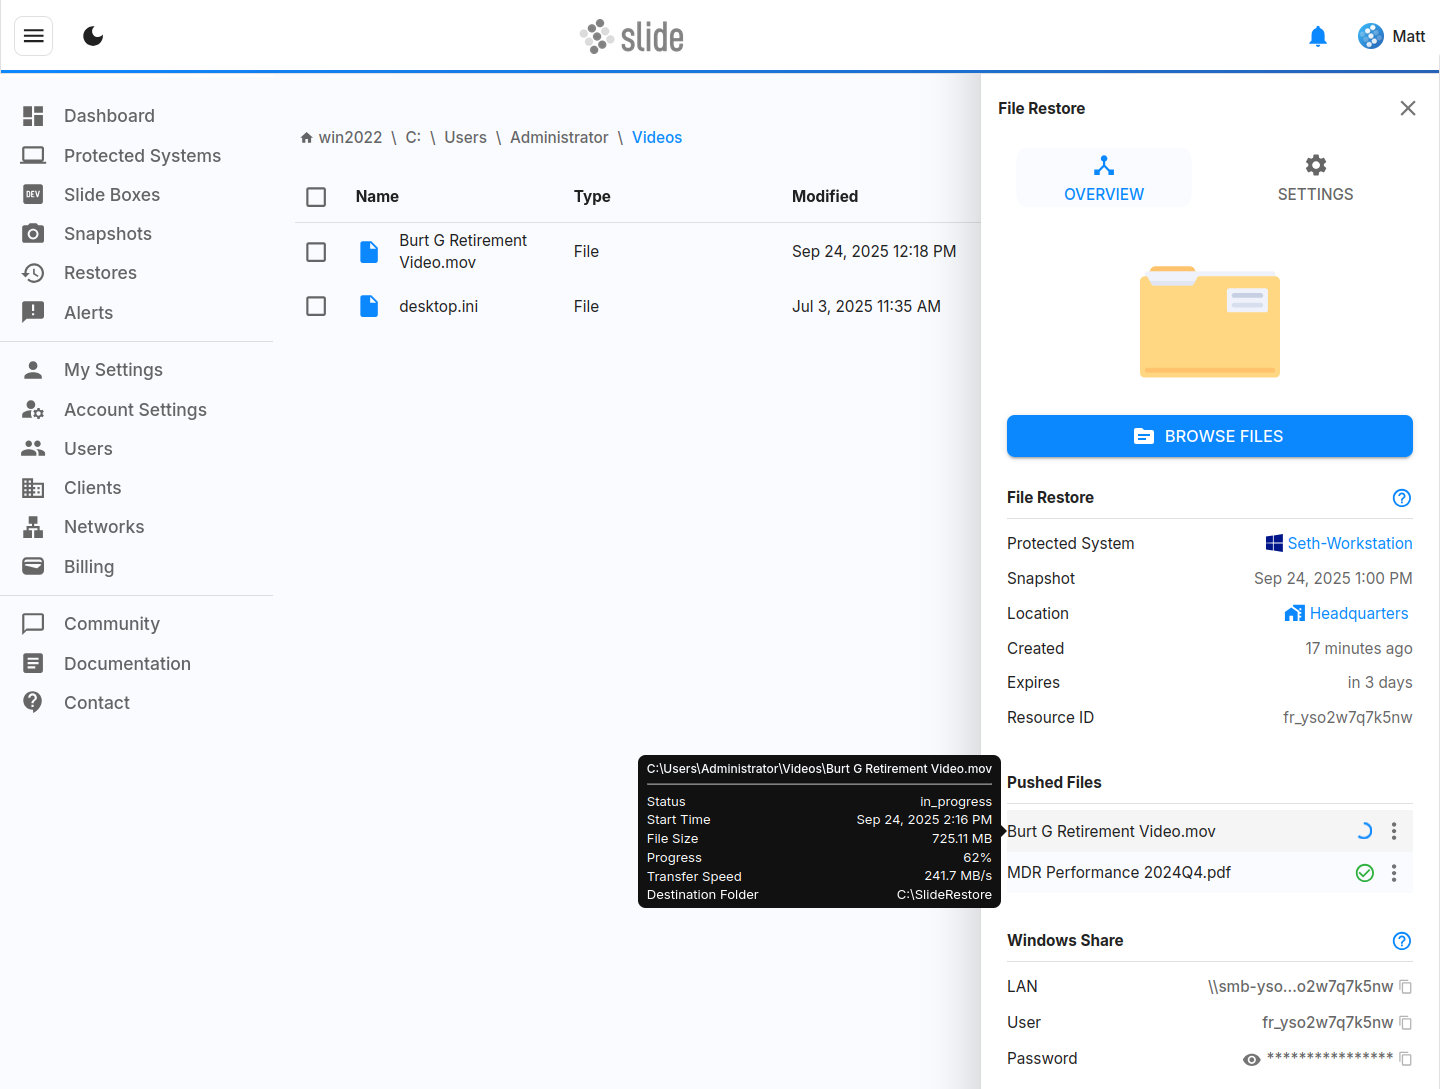Open the hamburger navigation menu

coord(33,36)
